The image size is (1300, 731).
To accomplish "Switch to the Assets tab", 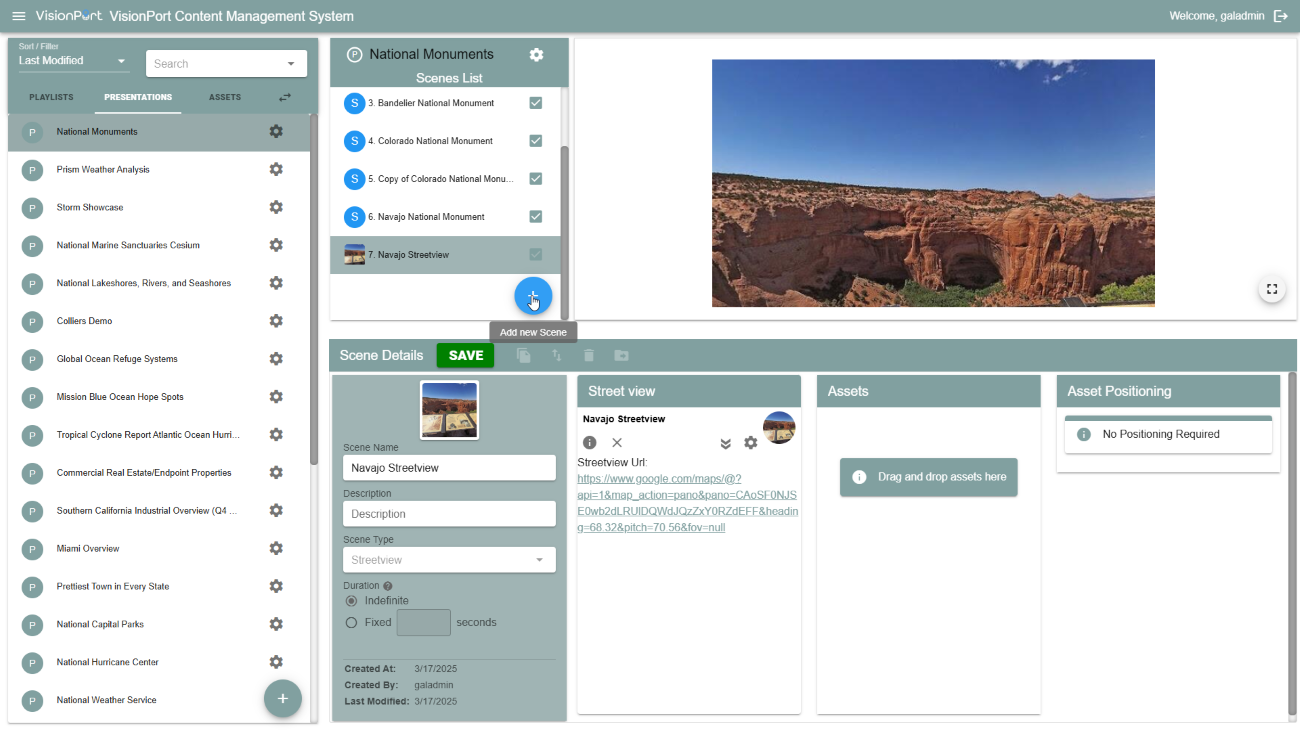I will (x=225, y=97).
